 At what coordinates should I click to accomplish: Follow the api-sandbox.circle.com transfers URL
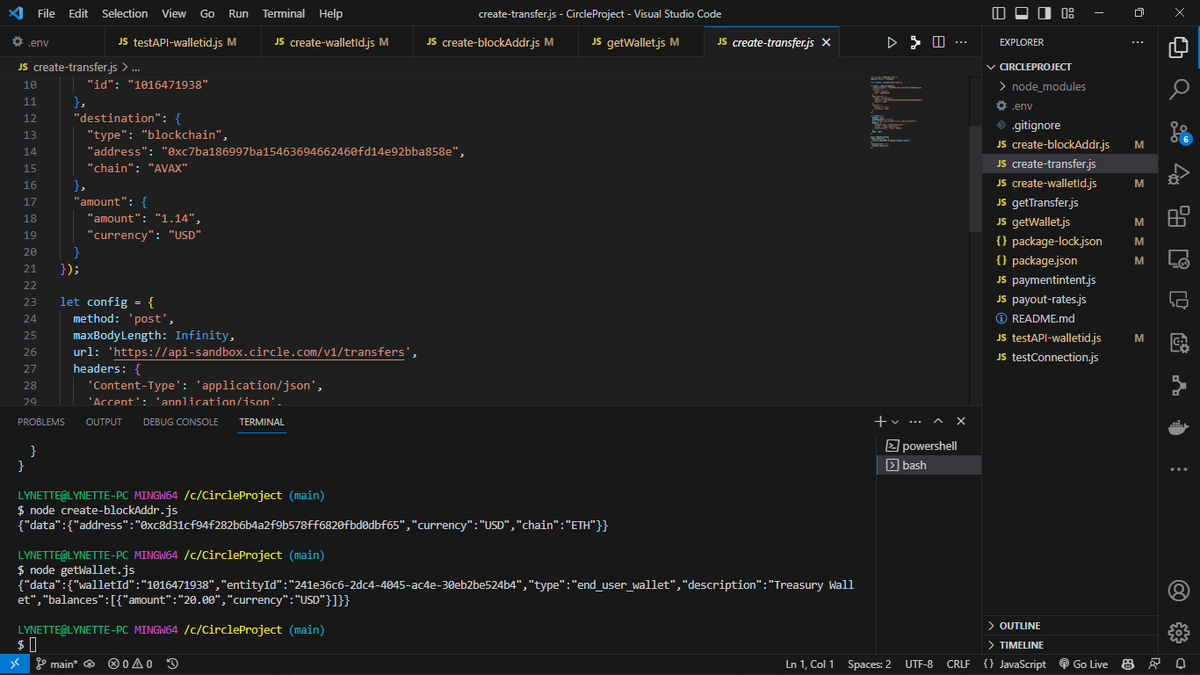259,352
